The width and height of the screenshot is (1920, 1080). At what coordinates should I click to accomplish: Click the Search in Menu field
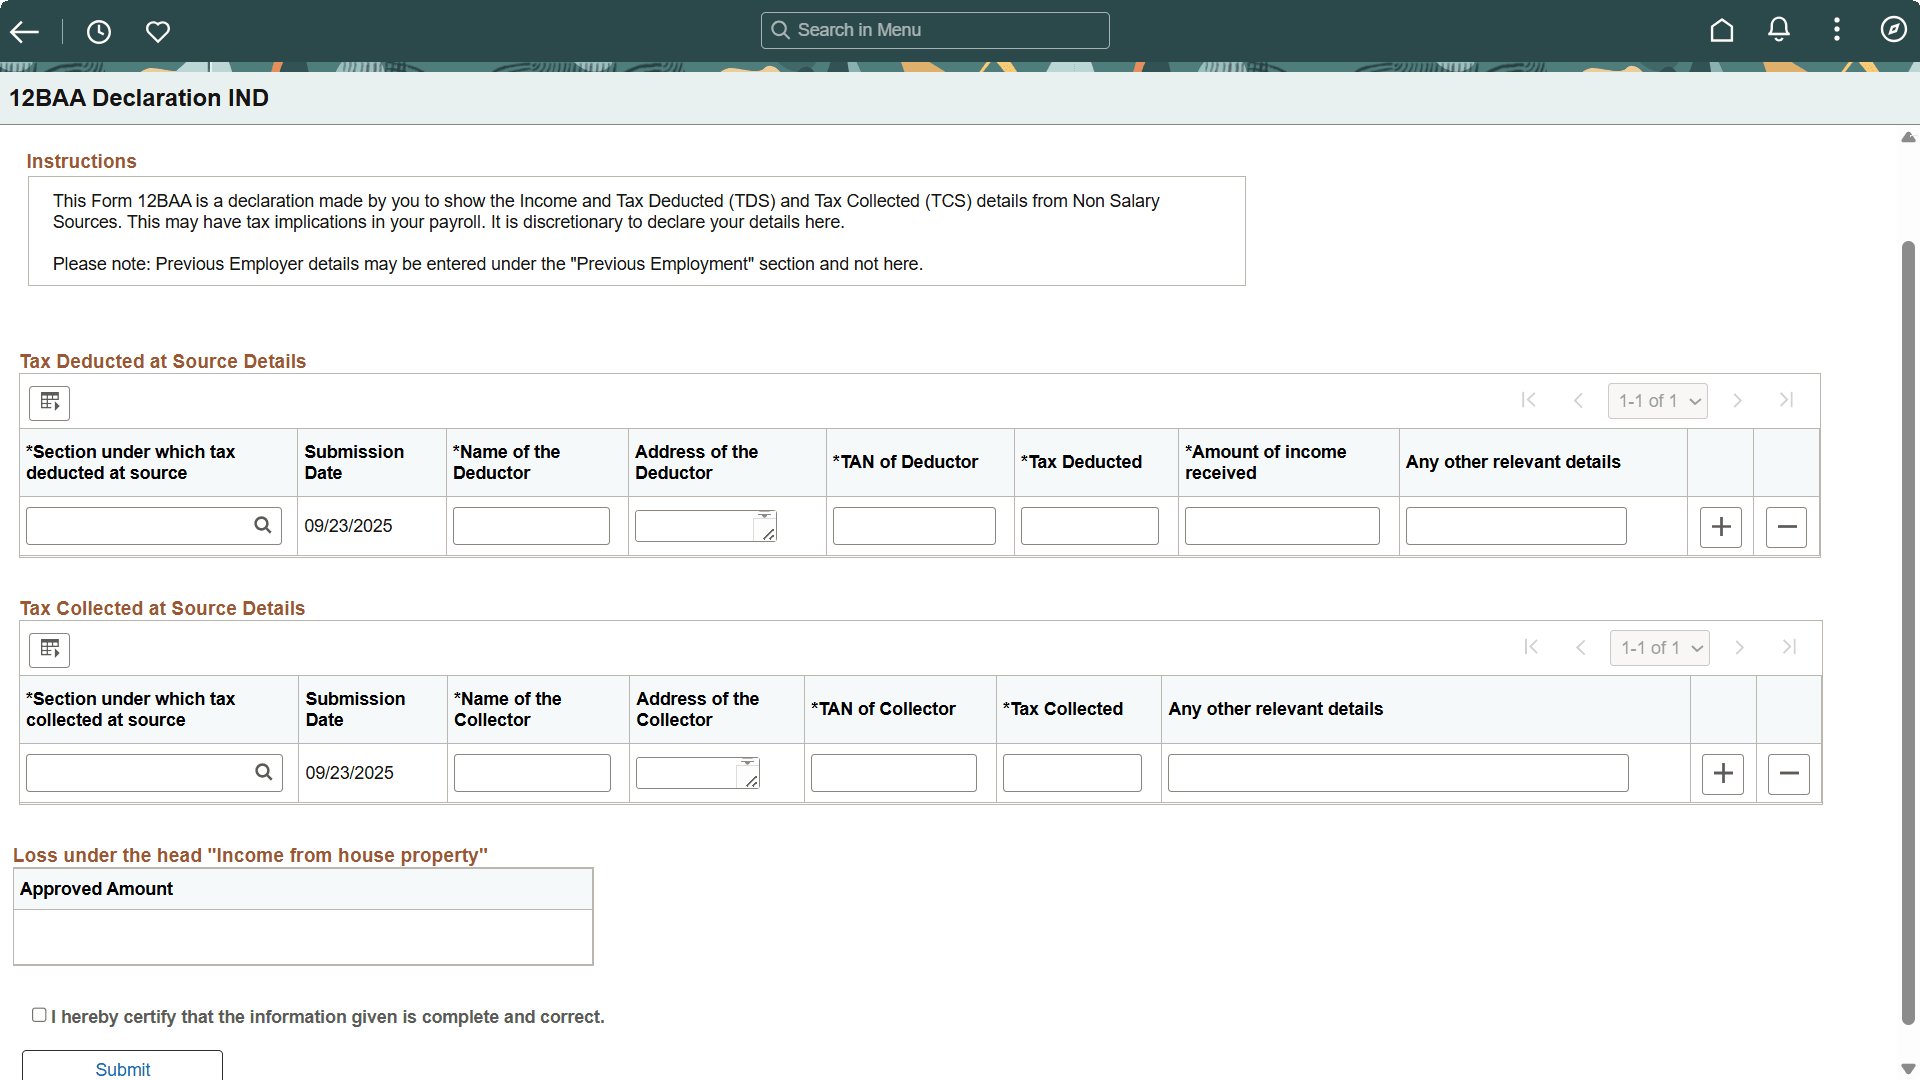[x=935, y=30]
